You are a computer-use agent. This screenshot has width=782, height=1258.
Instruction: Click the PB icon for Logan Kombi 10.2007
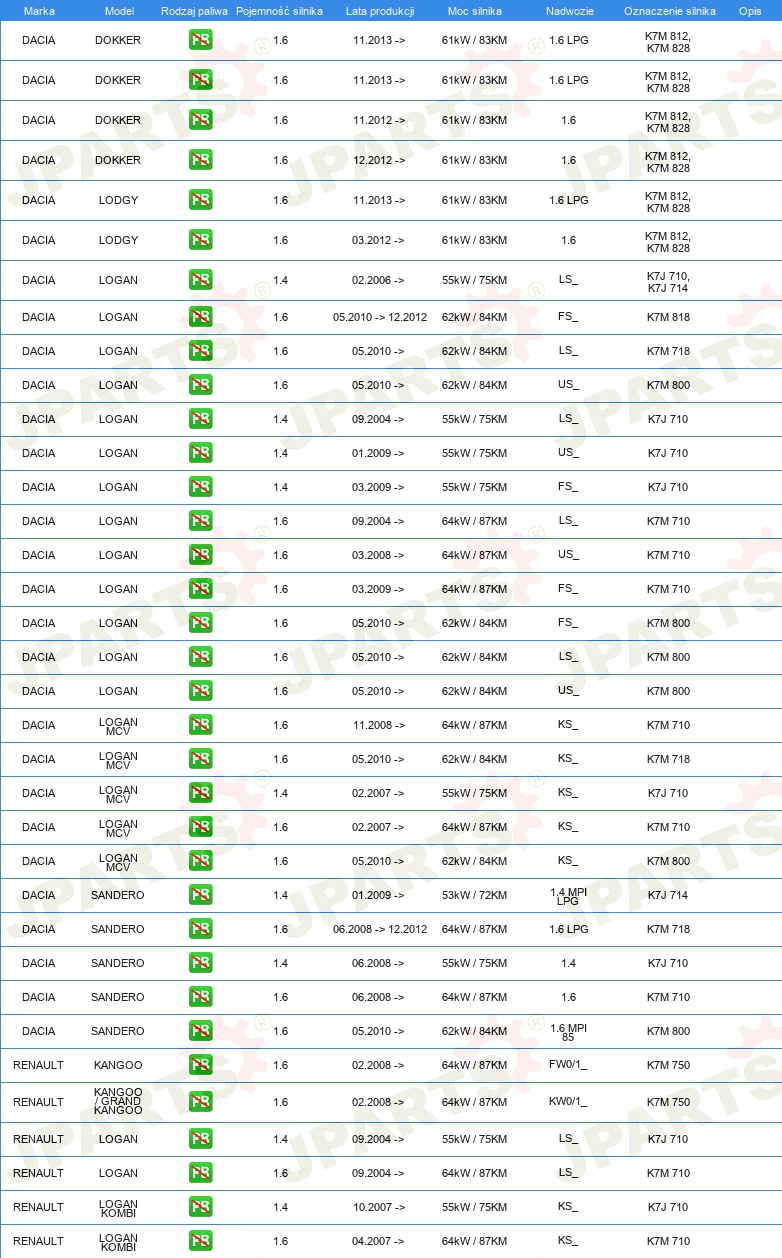(x=200, y=1207)
